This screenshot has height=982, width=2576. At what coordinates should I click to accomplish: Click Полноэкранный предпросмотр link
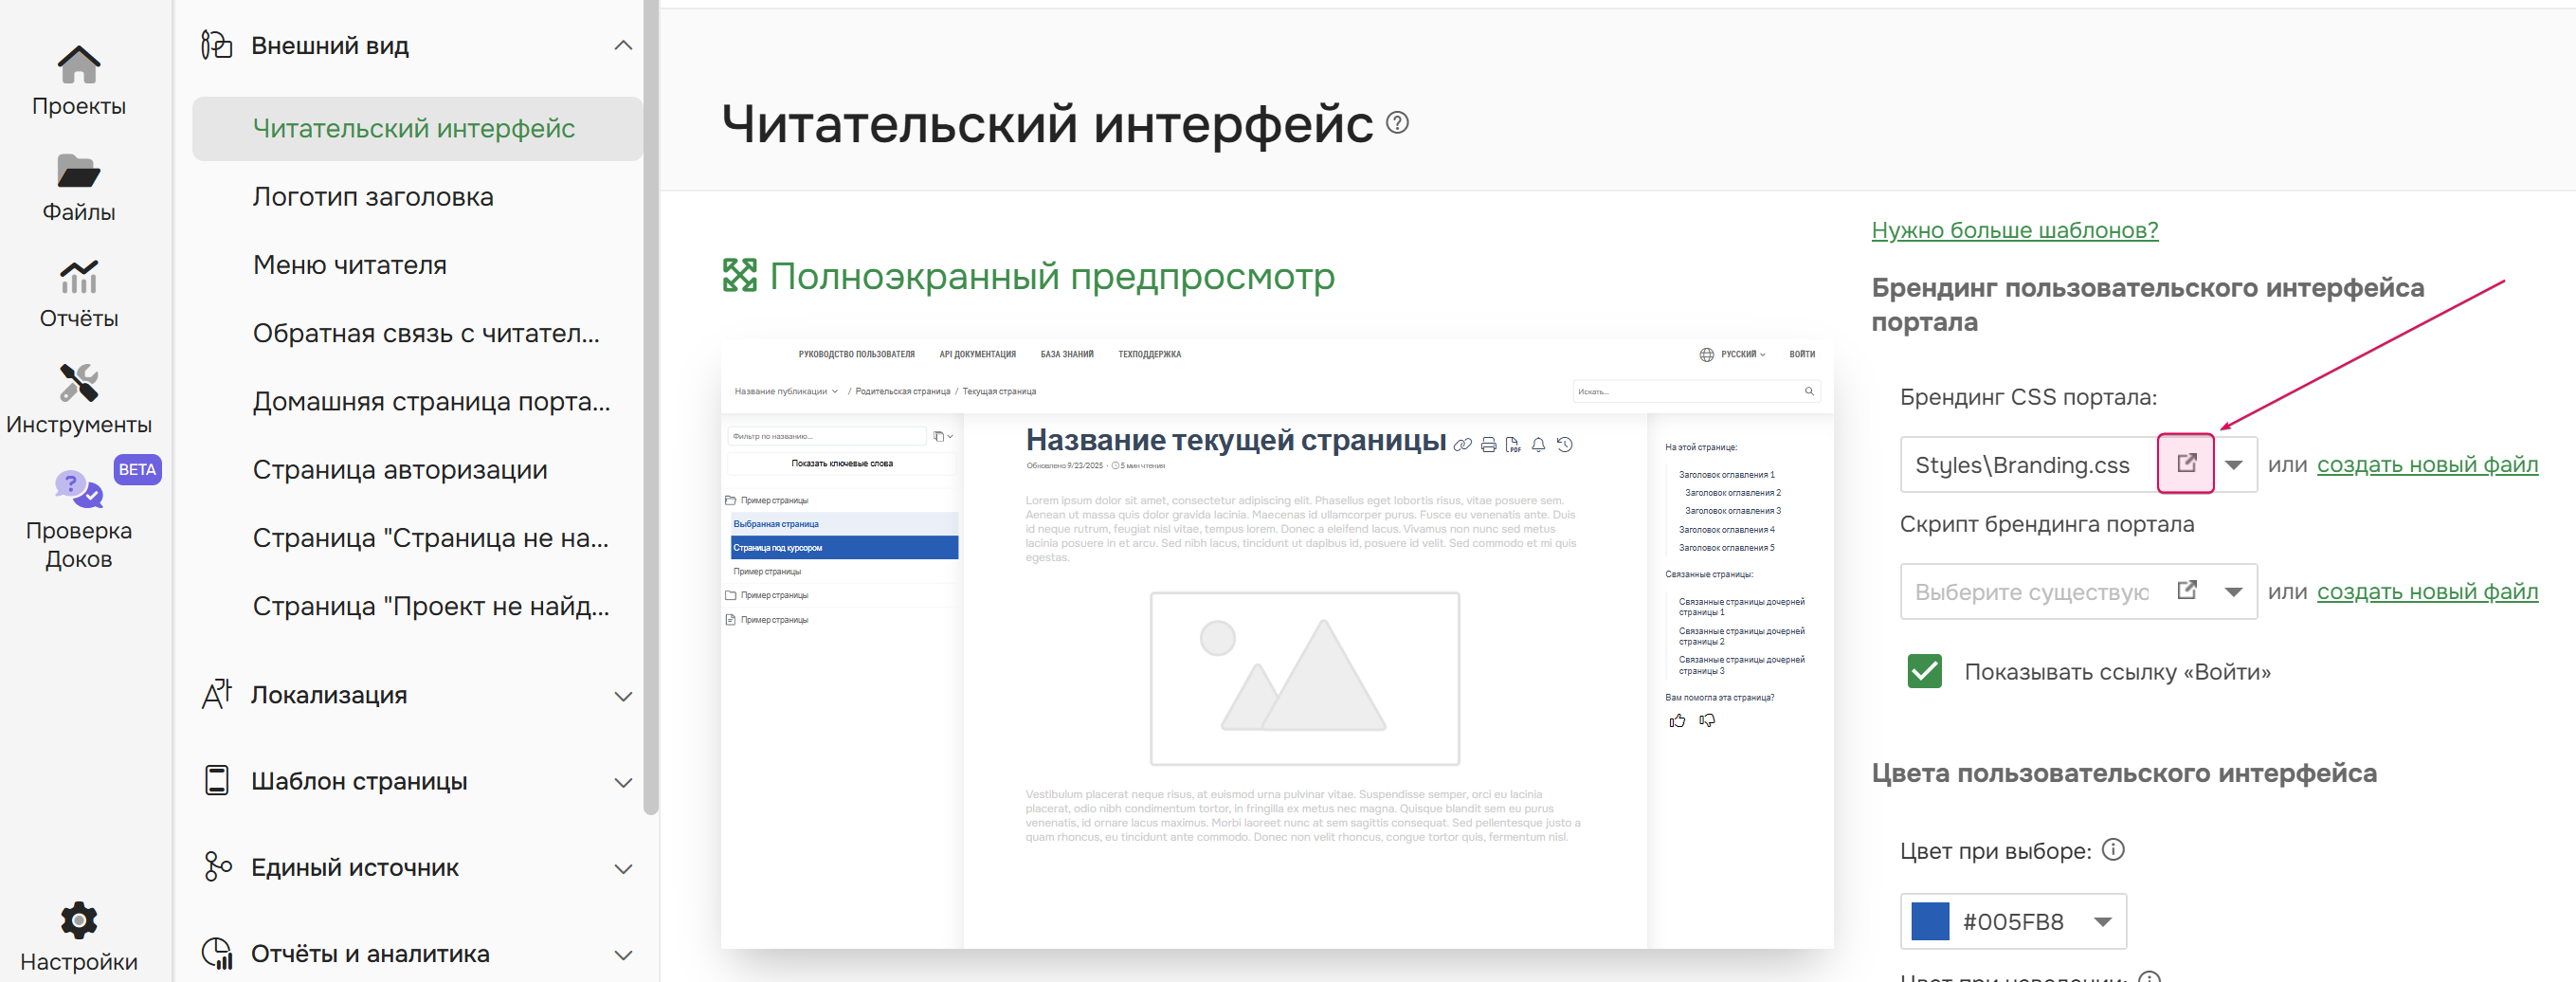(1051, 275)
